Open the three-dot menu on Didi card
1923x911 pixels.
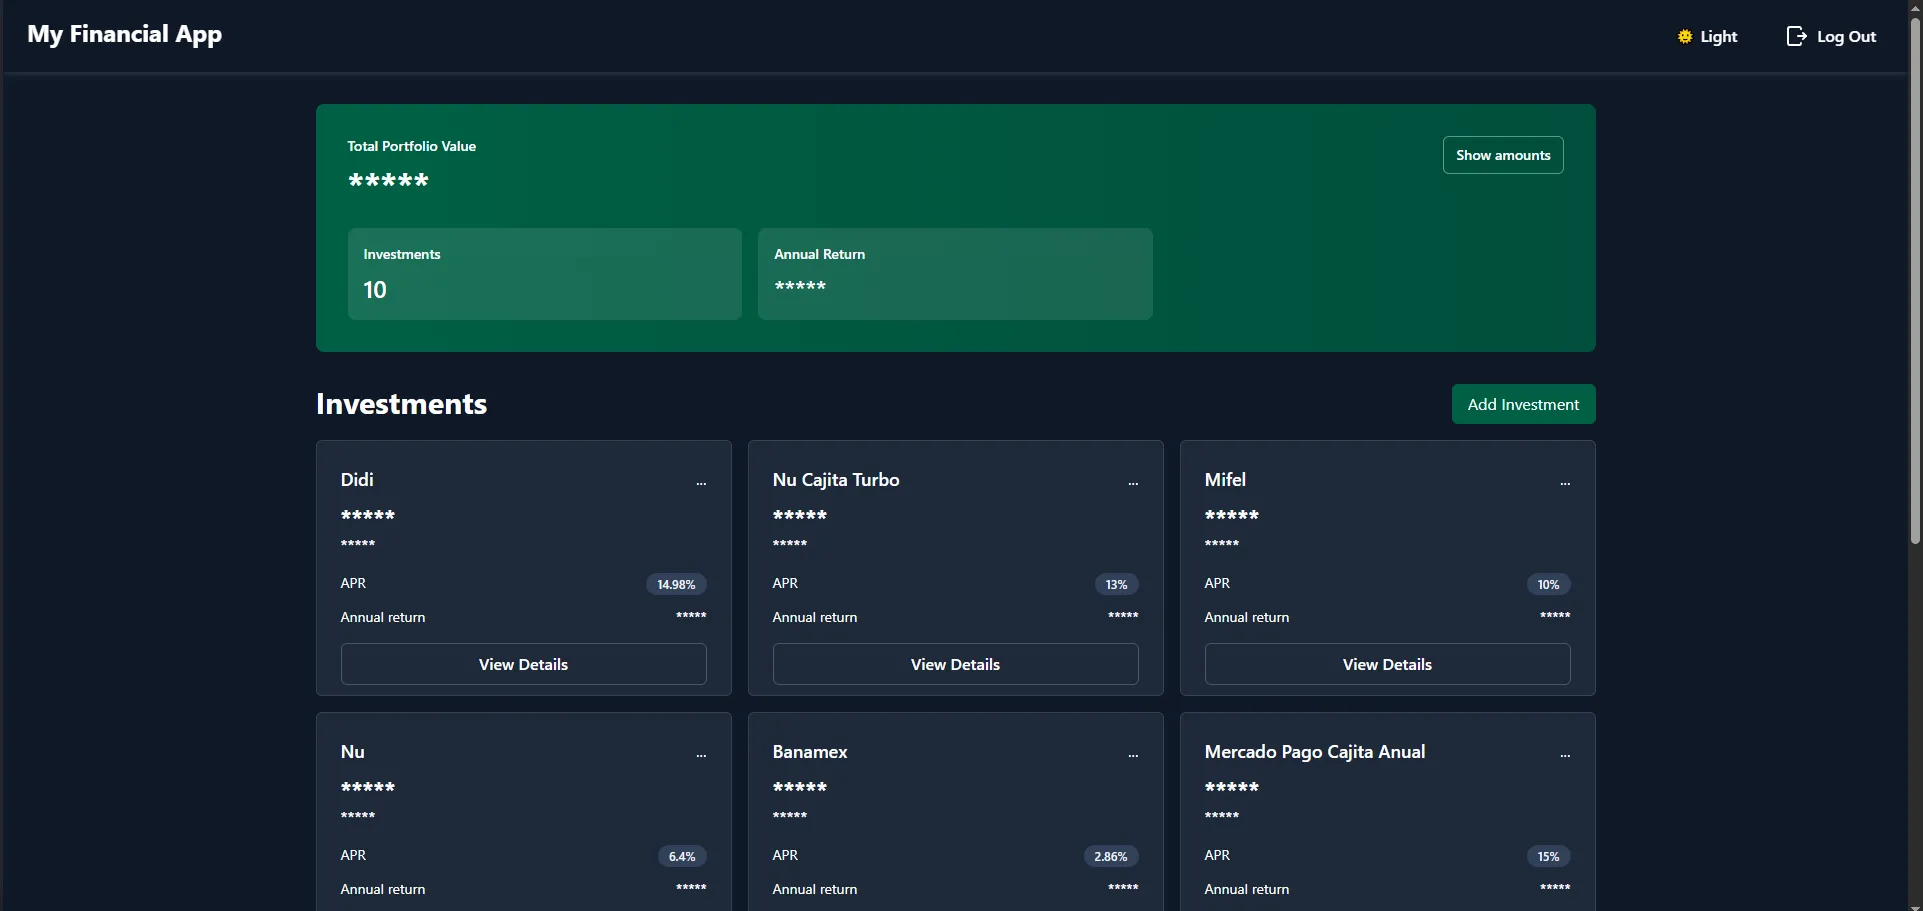point(701,483)
